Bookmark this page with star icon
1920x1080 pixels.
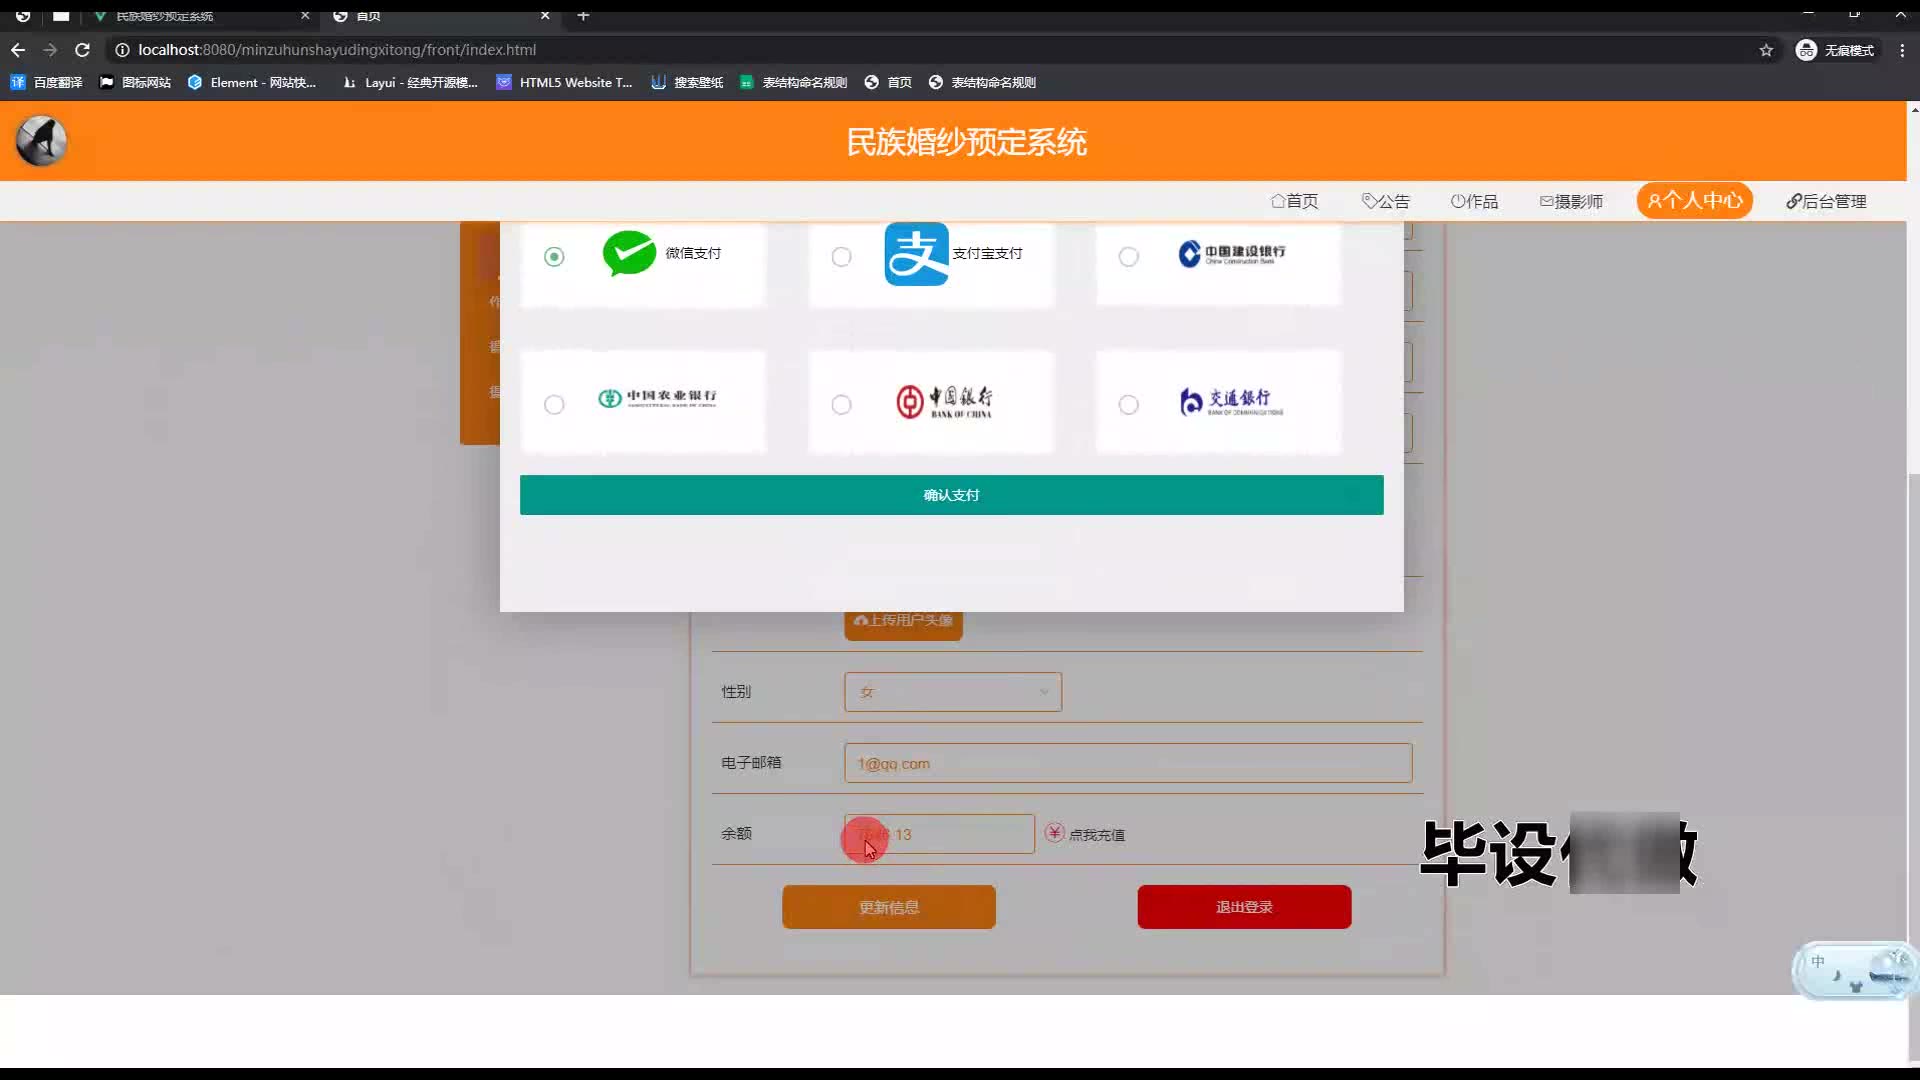1766,50
